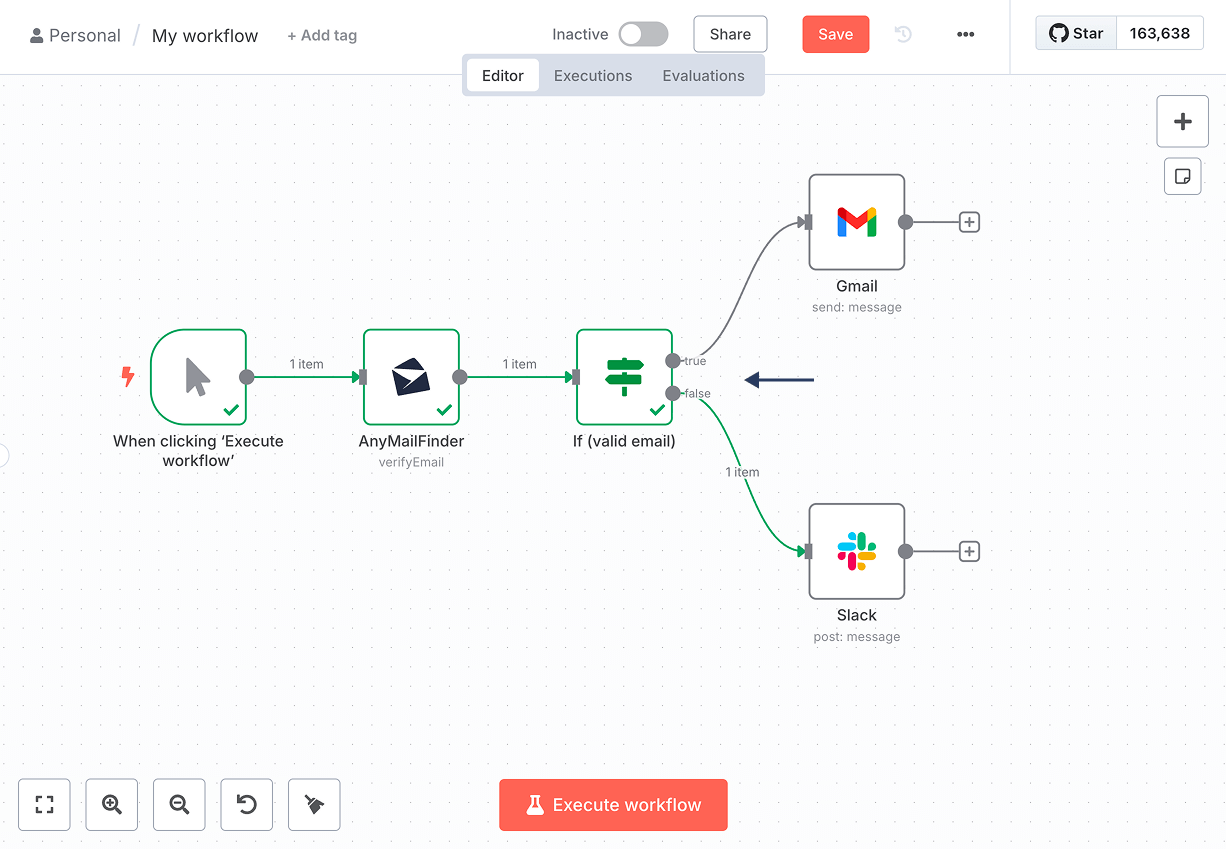Add a sticky note to canvas
This screenshot has height=849, width=1226.
(1182, 176)
